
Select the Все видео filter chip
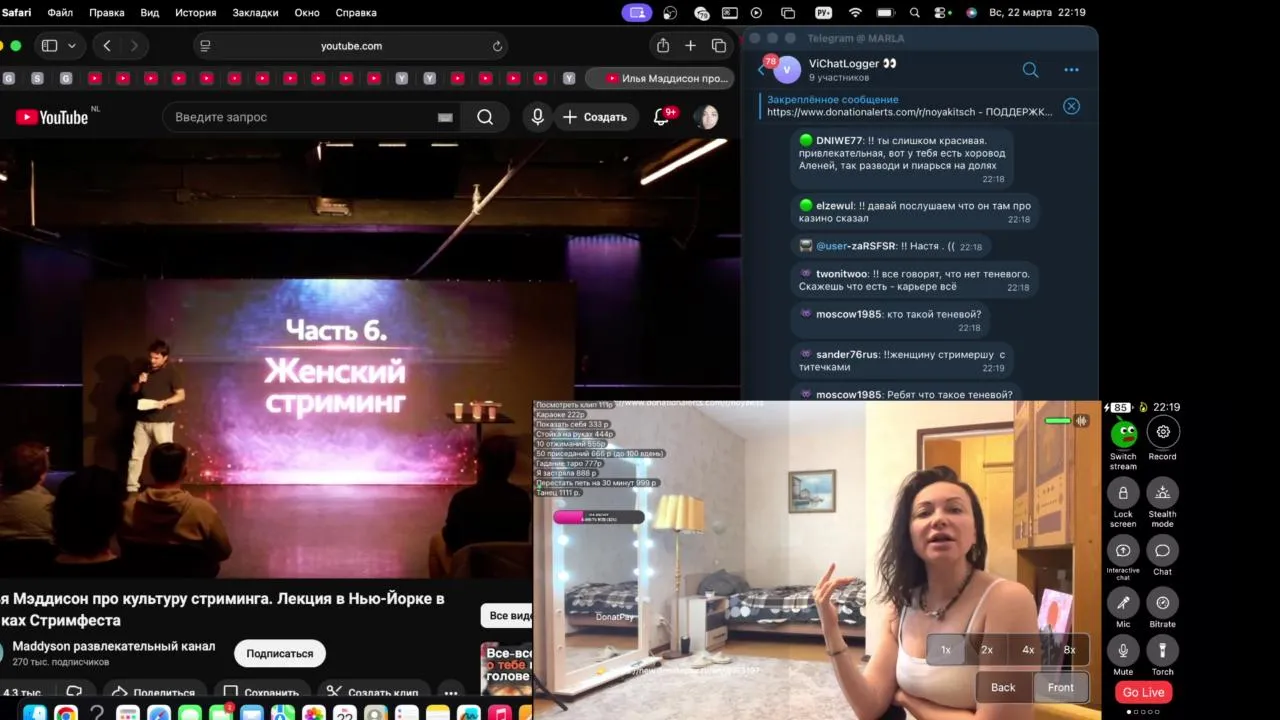pyautogui.click(x=508, y=615)
